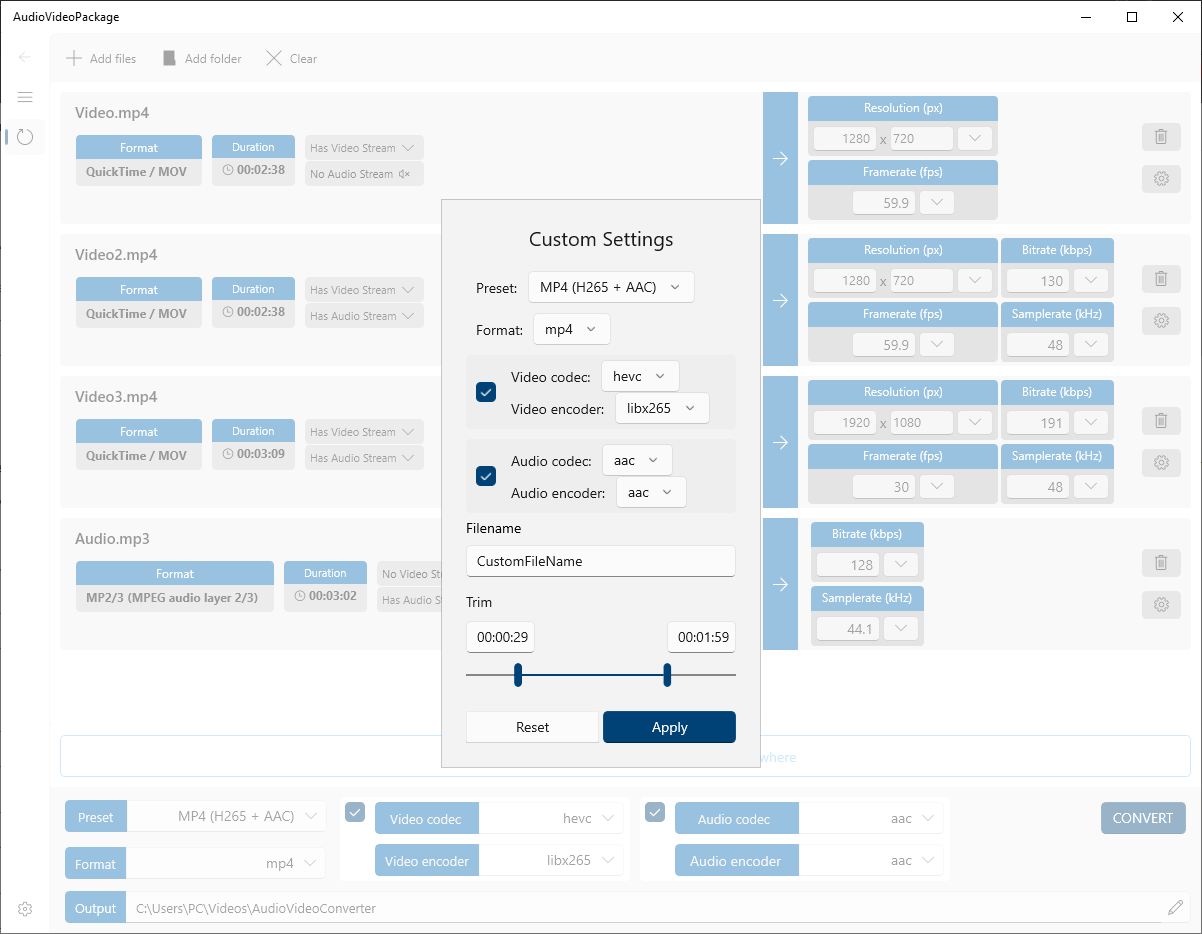Open the Video encoder libx265 dropdown in dialog
Screen dimensions: 1202x934
tap(662, 408)
